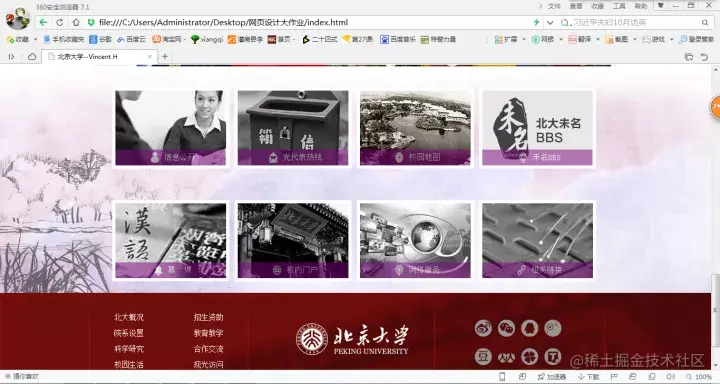Click the magnifier search button
Viewport: 720px width, 384px height.
[x=705, y=23]
